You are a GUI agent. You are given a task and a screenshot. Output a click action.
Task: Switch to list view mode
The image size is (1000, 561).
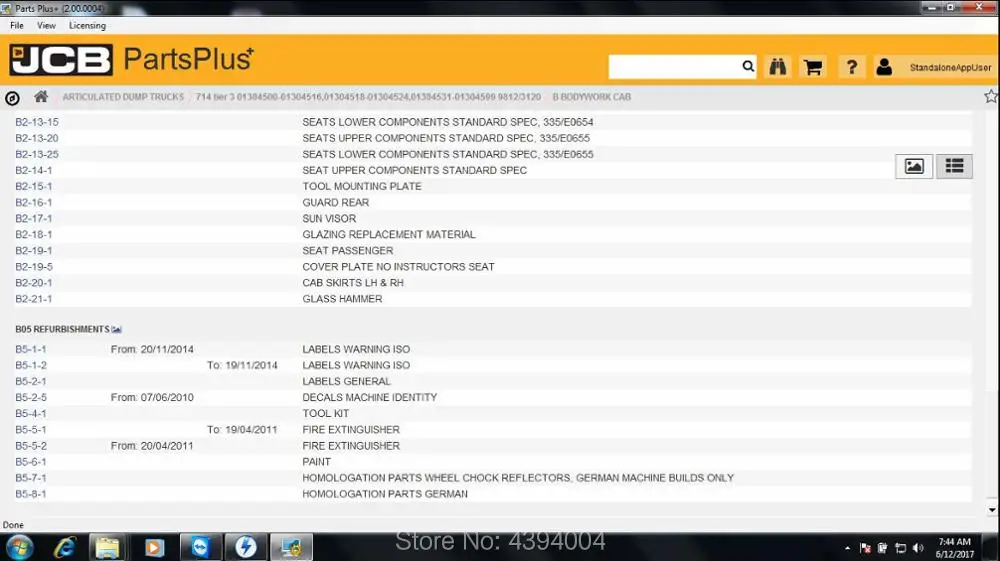point(954,166)
